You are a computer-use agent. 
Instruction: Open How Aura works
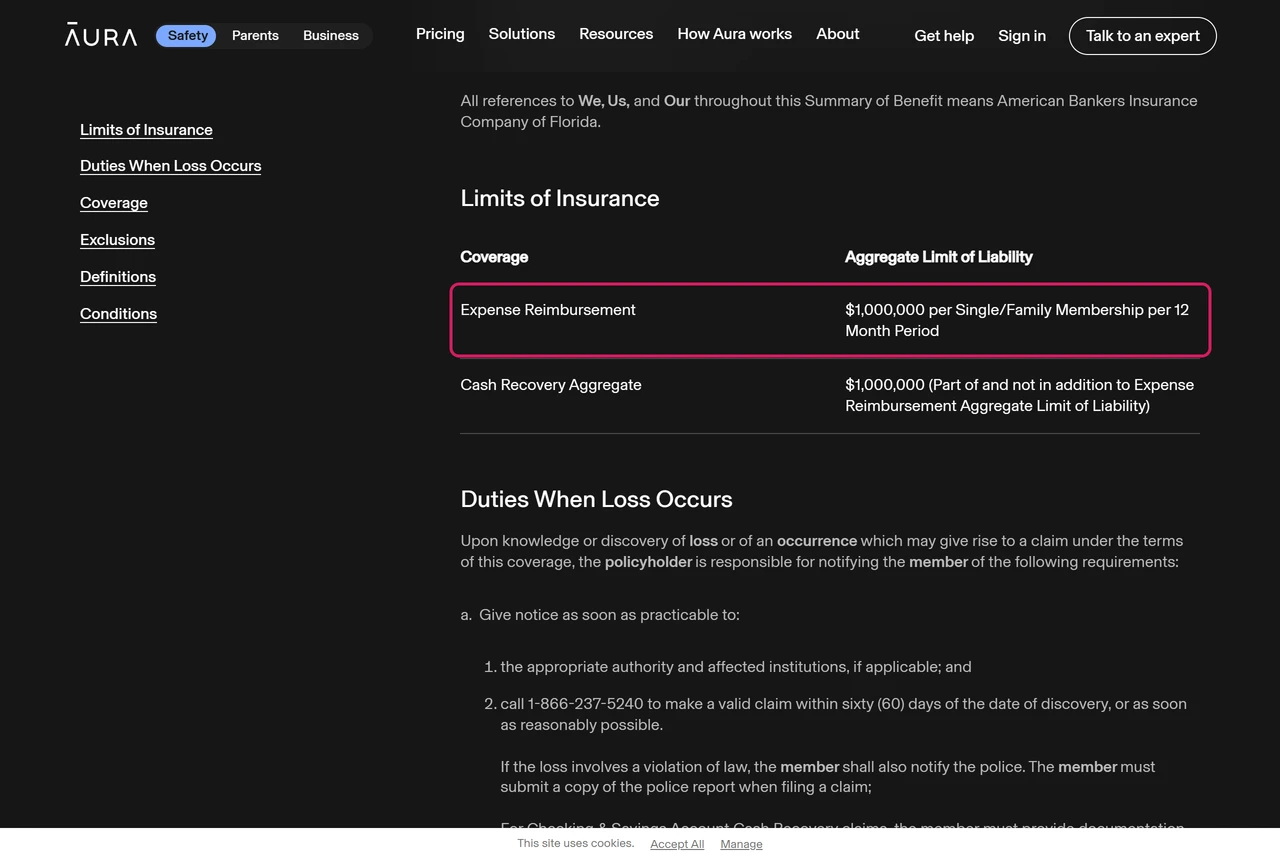(735, 34)
